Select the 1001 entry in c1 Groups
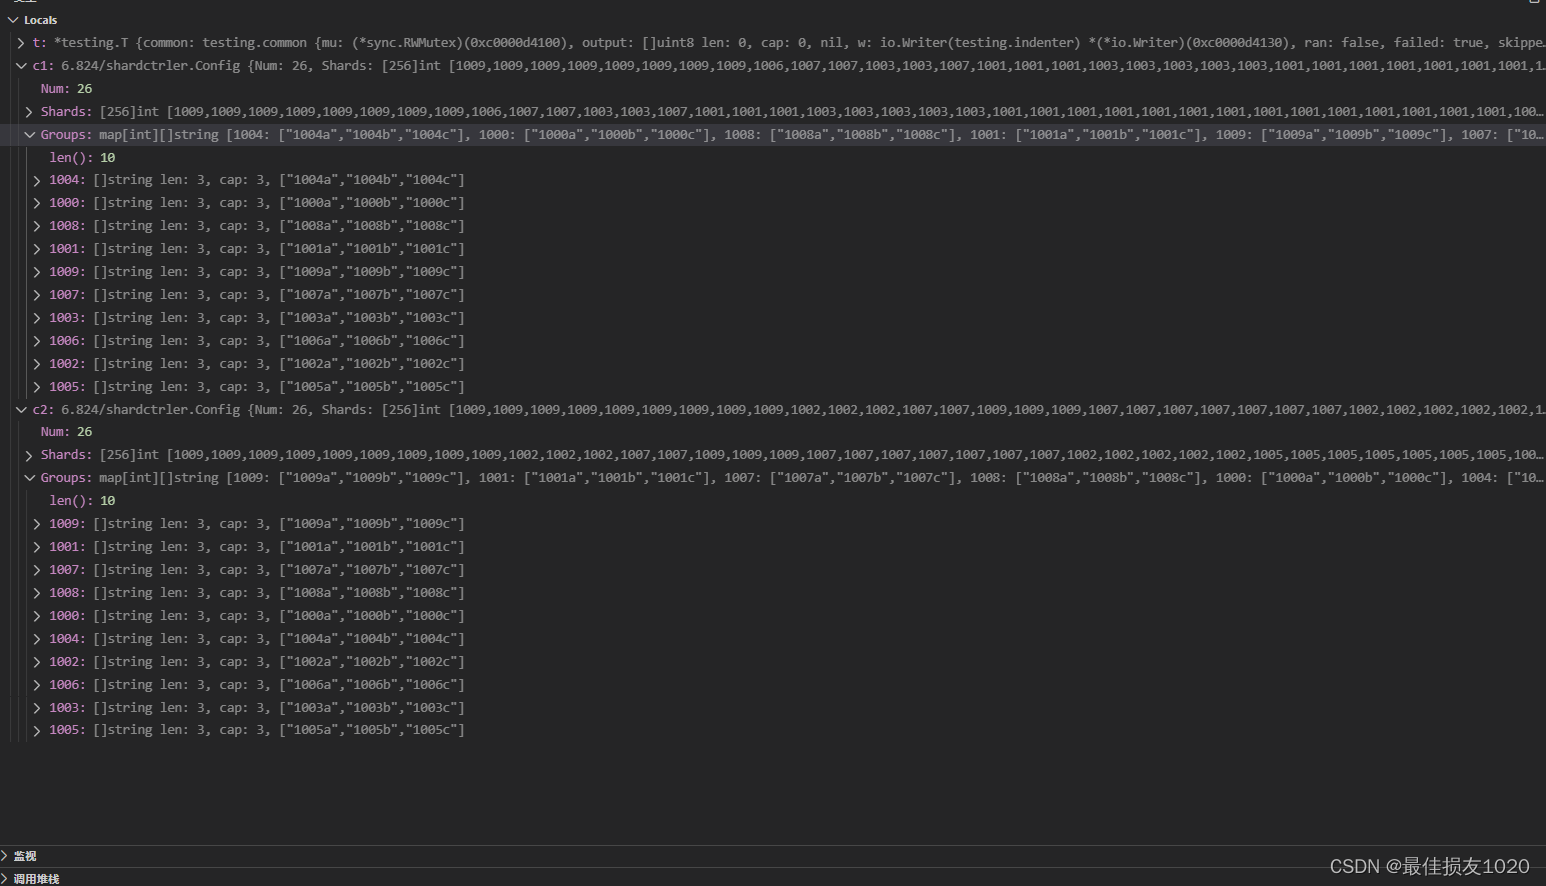 tap(773, 249)
